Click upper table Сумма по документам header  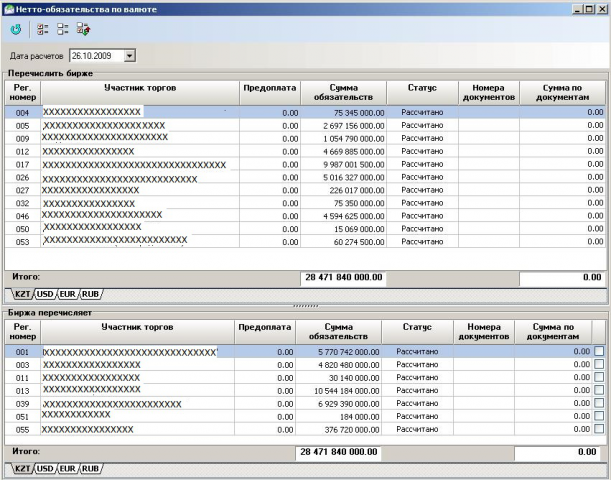tap(562, 93)
